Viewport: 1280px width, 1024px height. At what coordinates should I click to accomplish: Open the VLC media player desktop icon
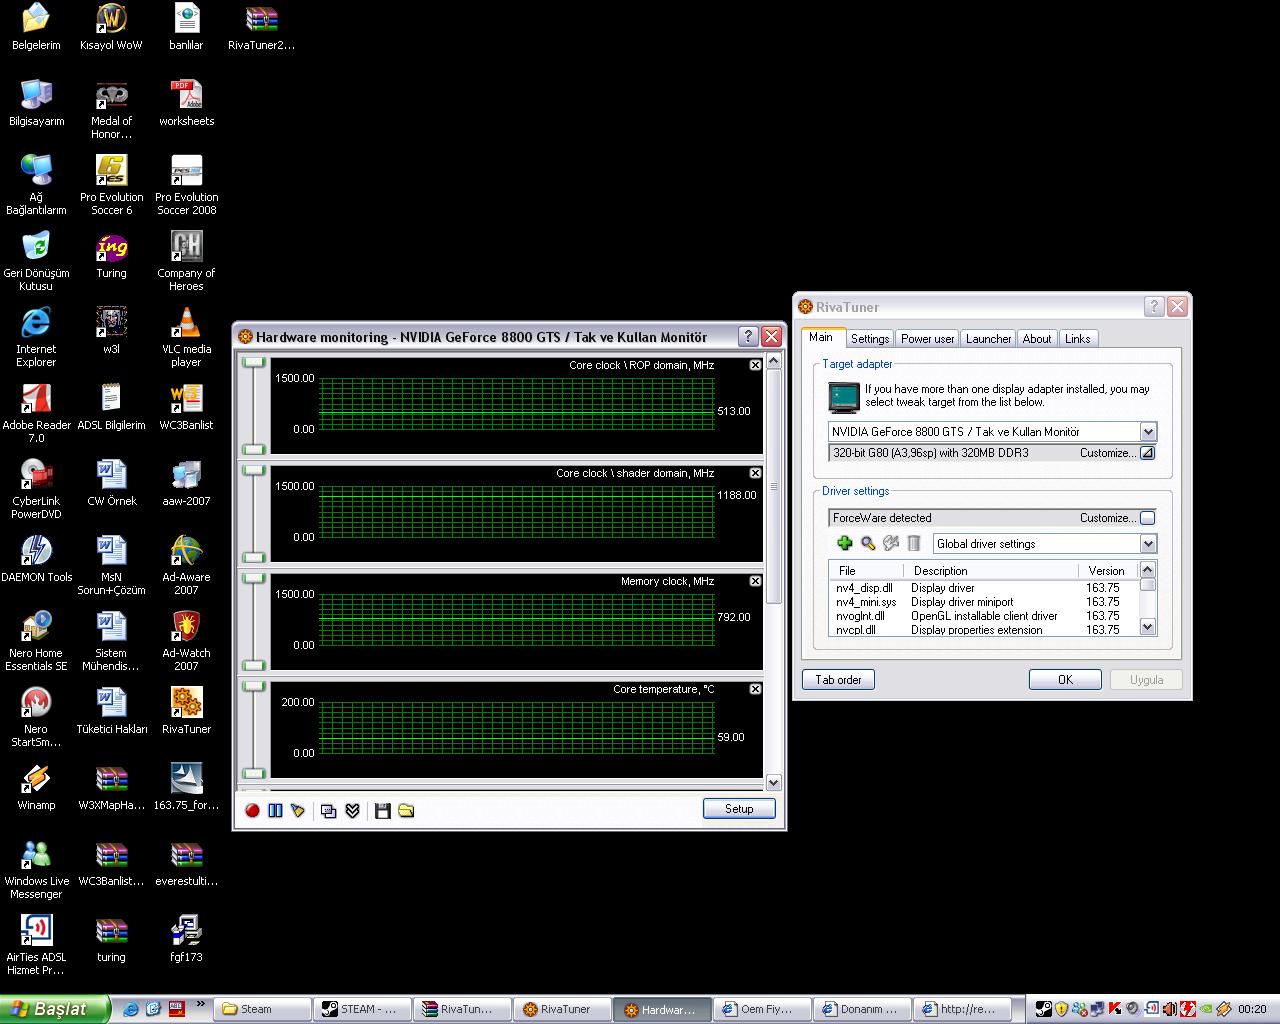tap(186, 336)
